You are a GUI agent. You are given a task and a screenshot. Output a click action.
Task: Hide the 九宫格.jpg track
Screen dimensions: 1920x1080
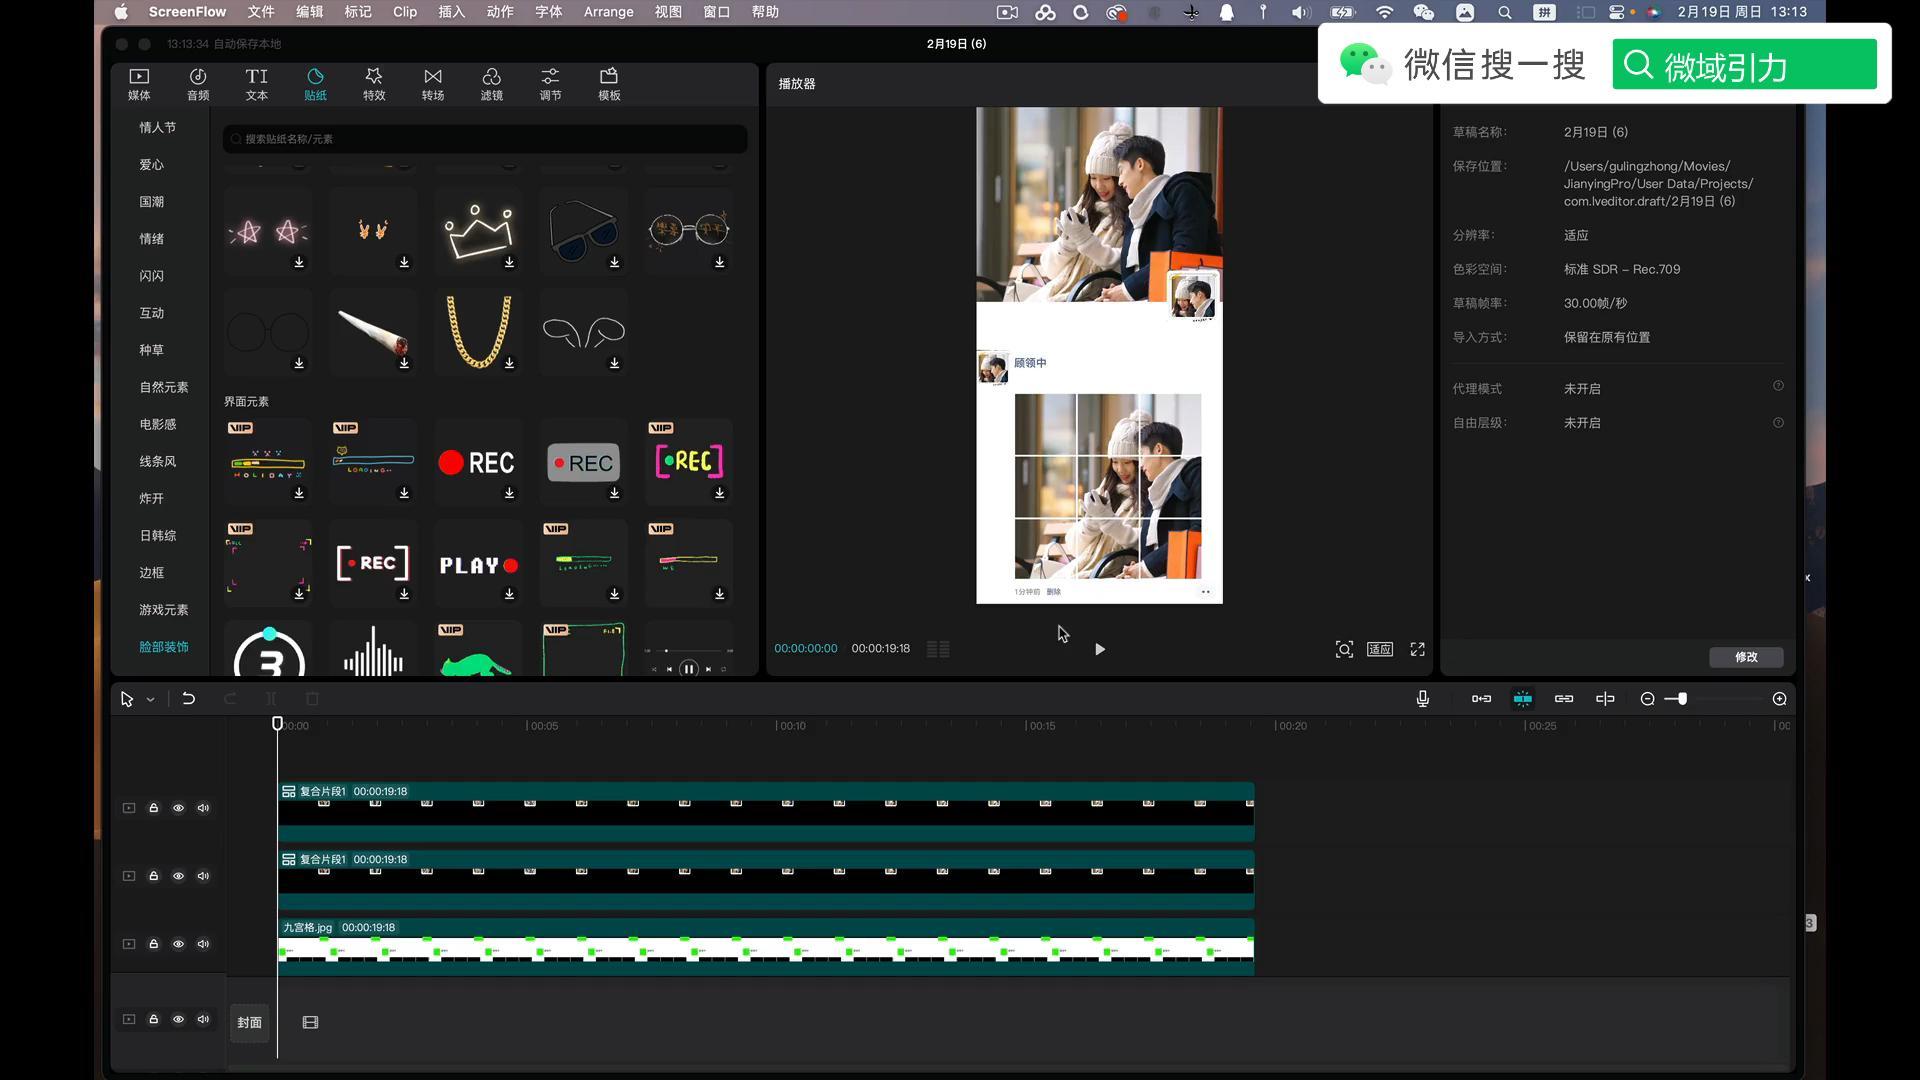coord(178,944)
